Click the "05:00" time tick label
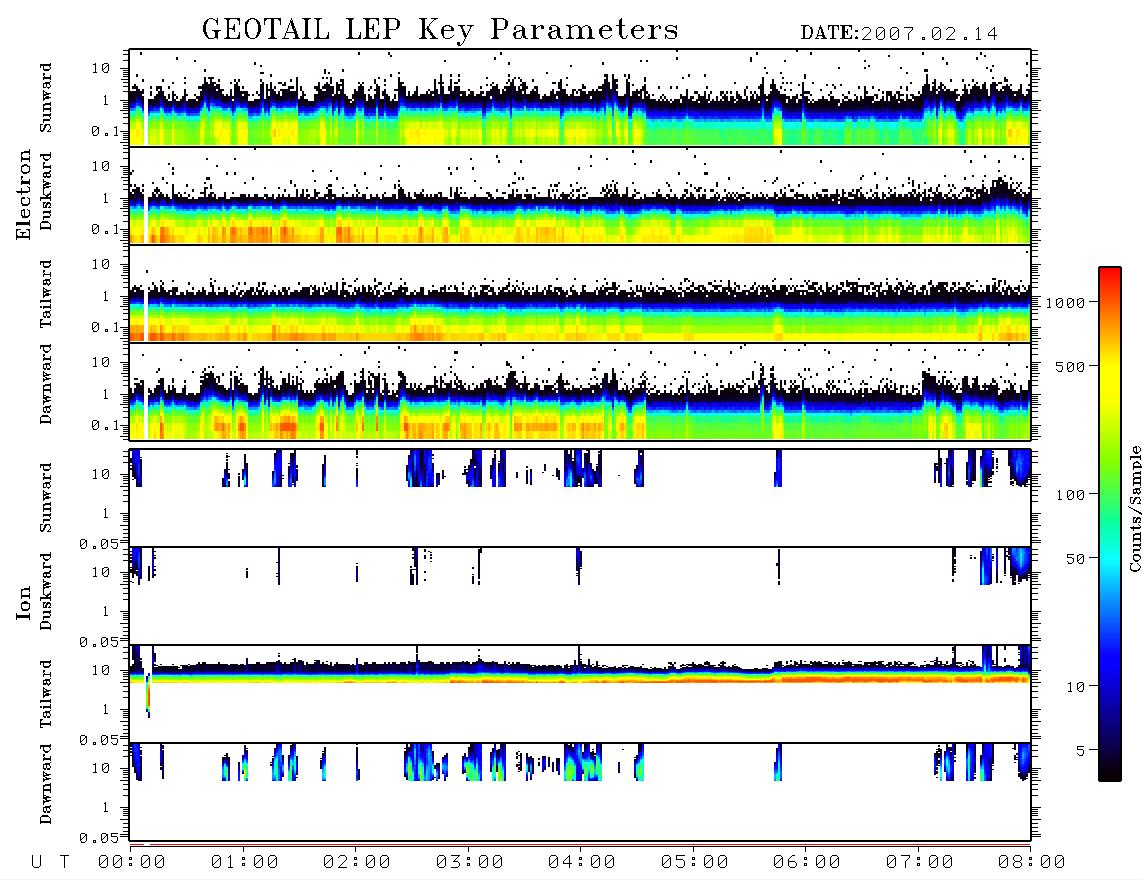This screenshot has width=1142, height=880. click(x=695, y=862)
